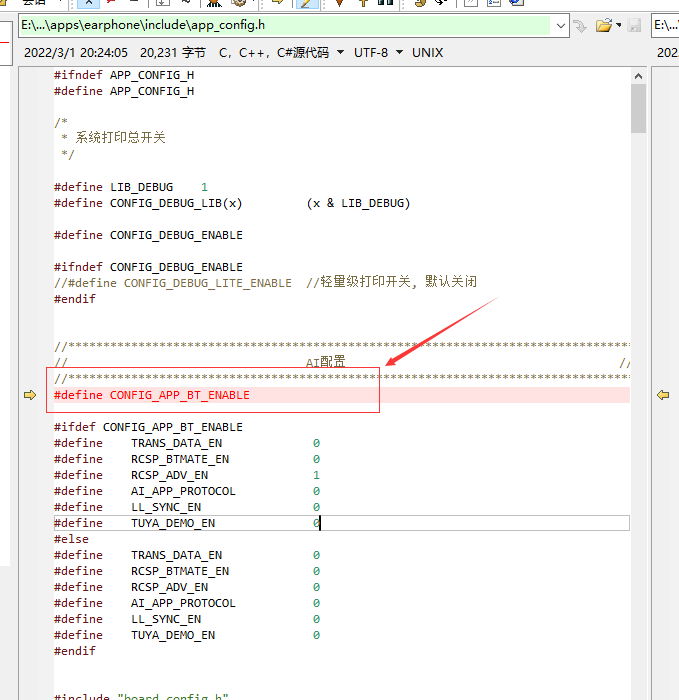The width and height of the screenshot is (679, 700).
Task: Click the disabled save file icon
Action: pyautogui.click(x=634, y=25)
